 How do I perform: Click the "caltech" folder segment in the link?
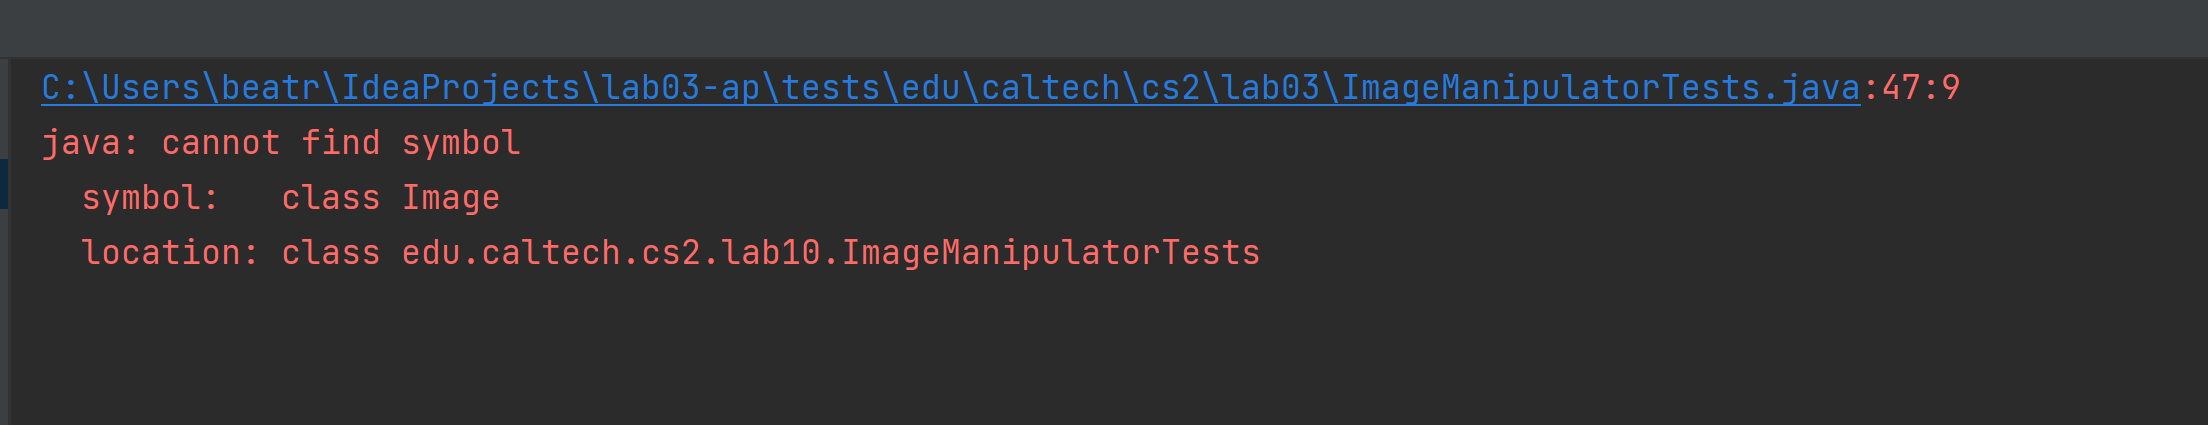pyautogui.click(x=1050, y=88)
